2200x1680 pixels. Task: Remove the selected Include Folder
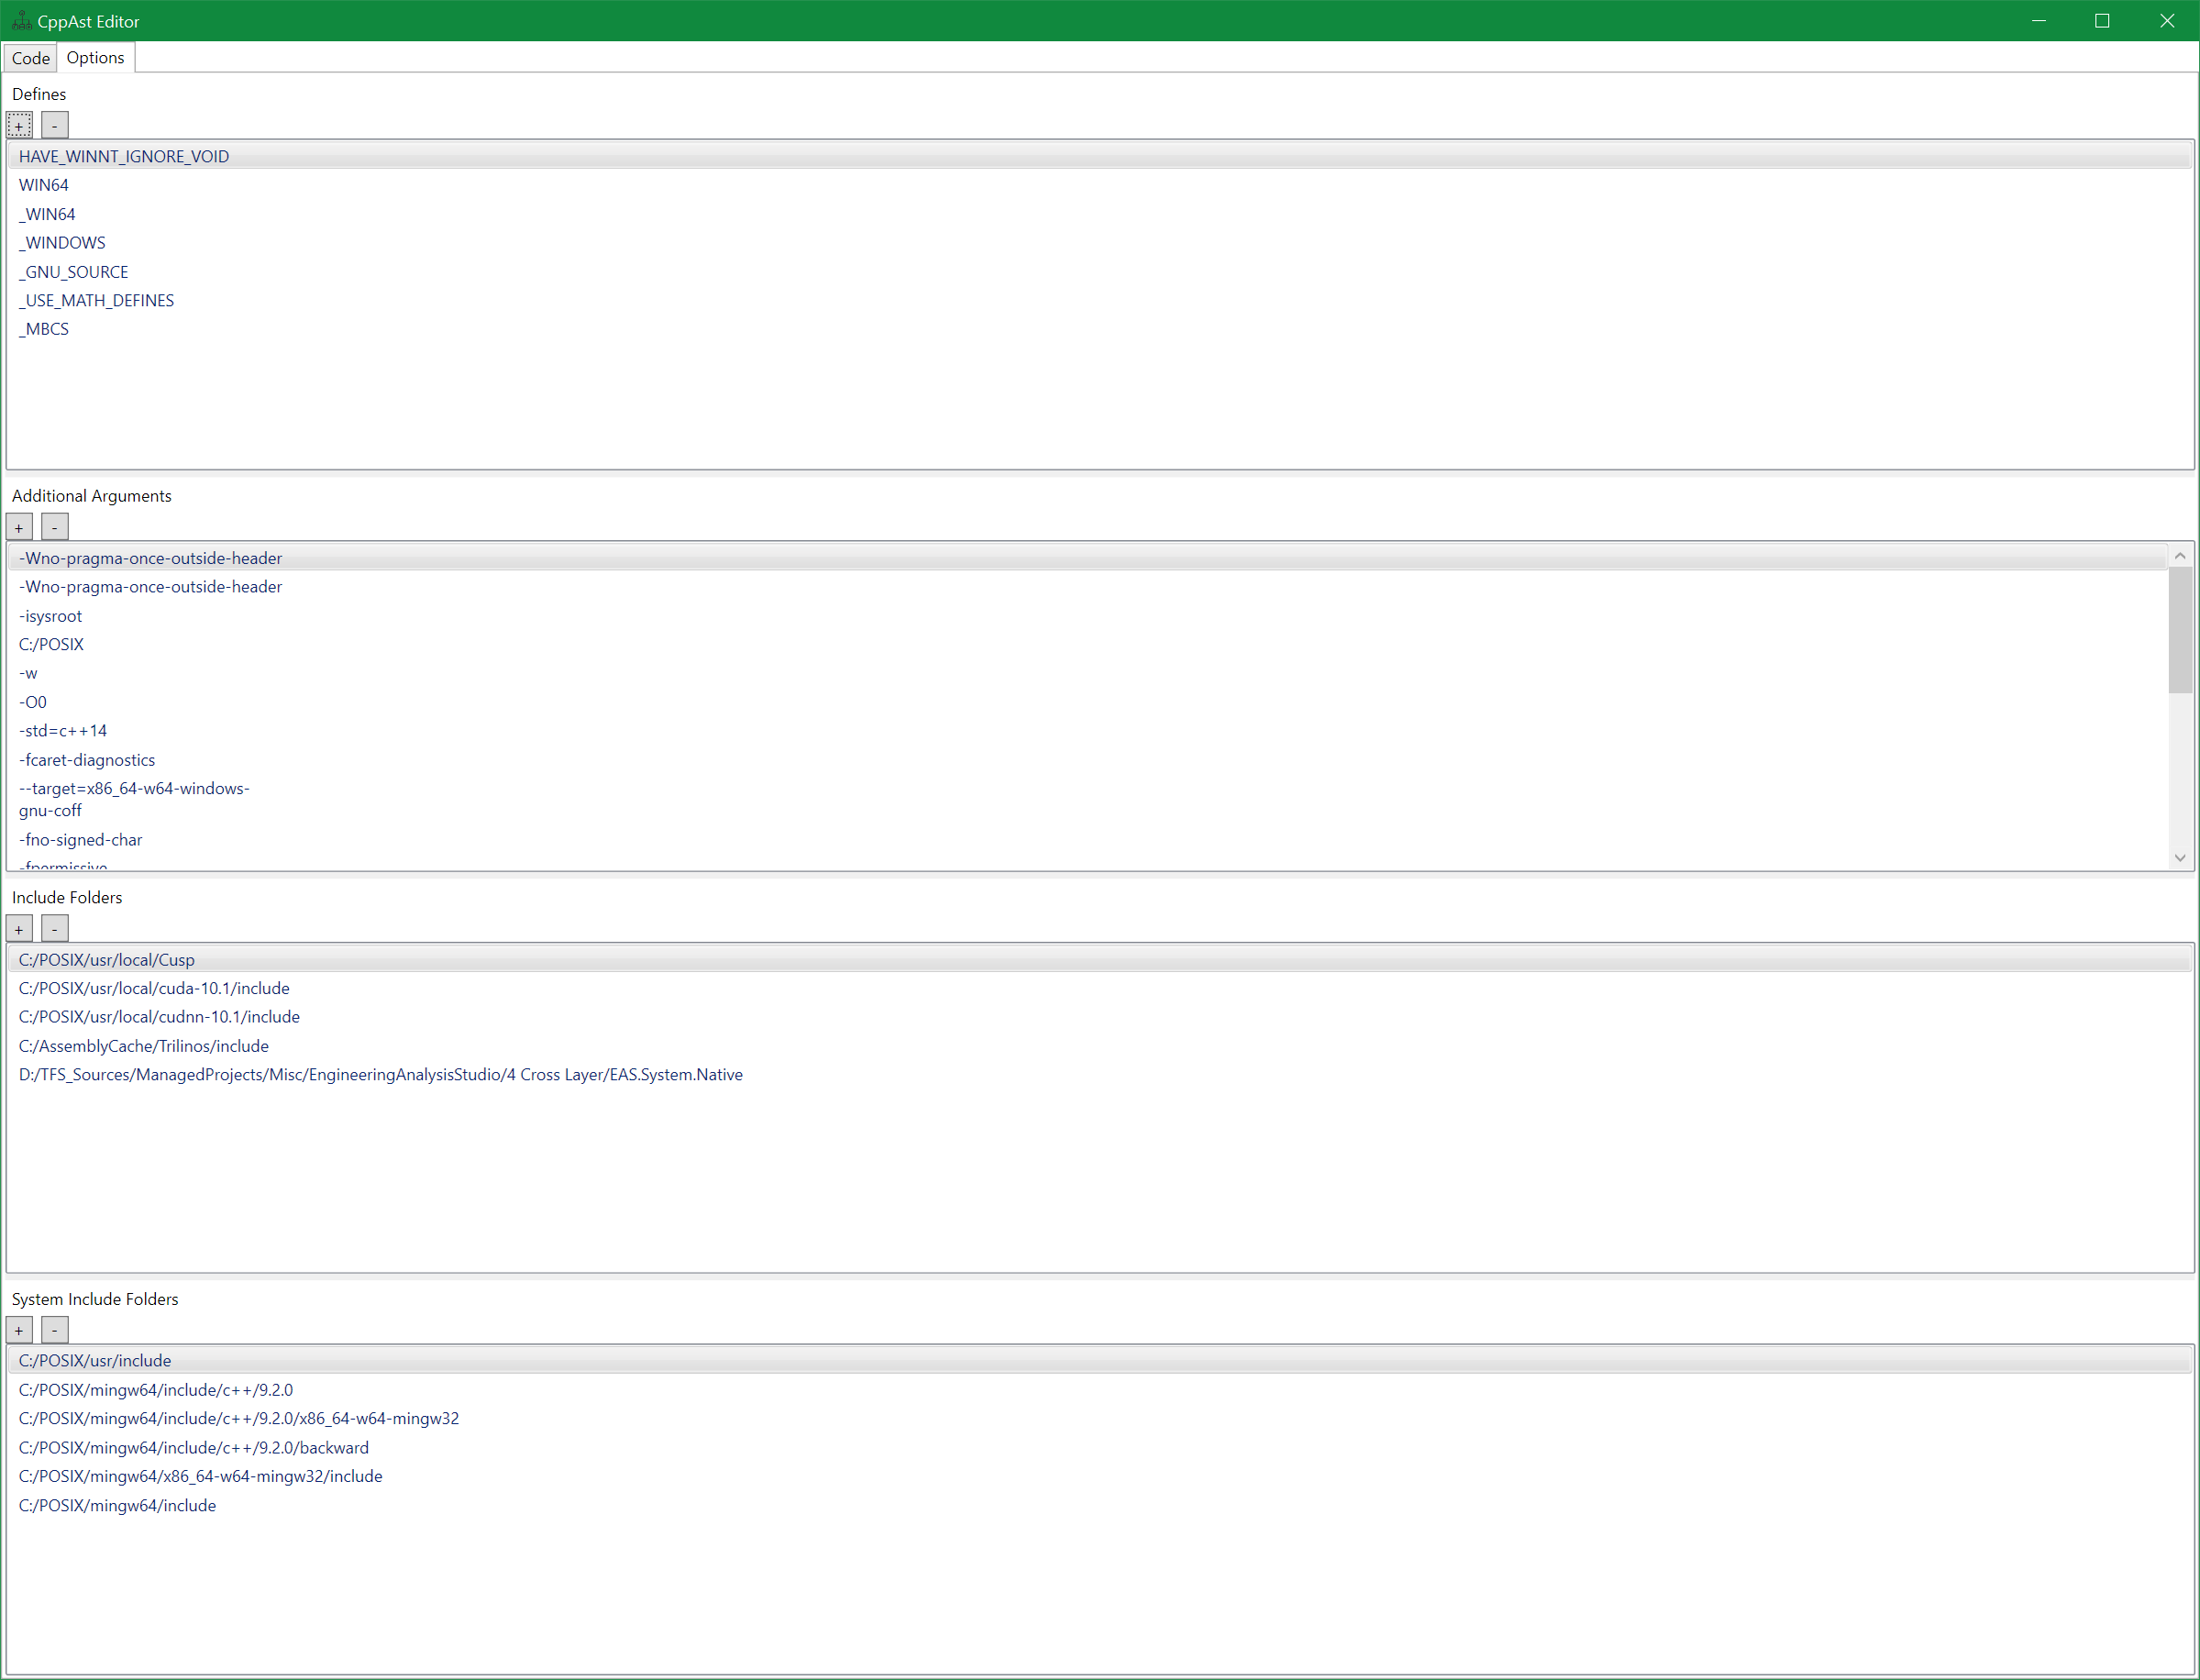point(54,929)
